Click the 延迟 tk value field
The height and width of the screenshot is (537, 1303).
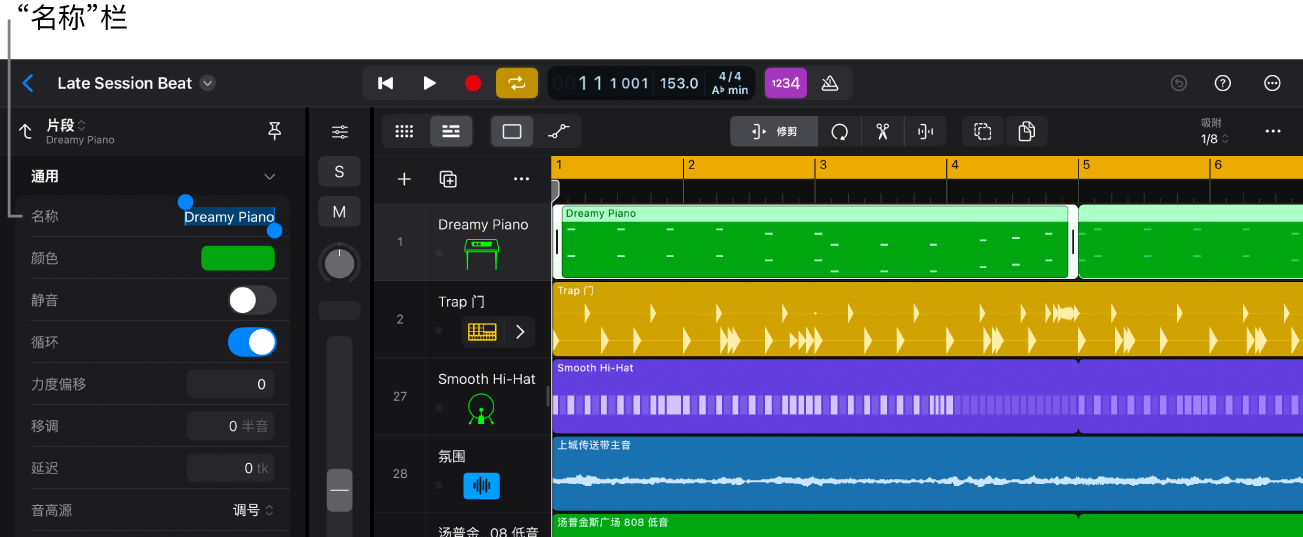(x=231, y=468)
